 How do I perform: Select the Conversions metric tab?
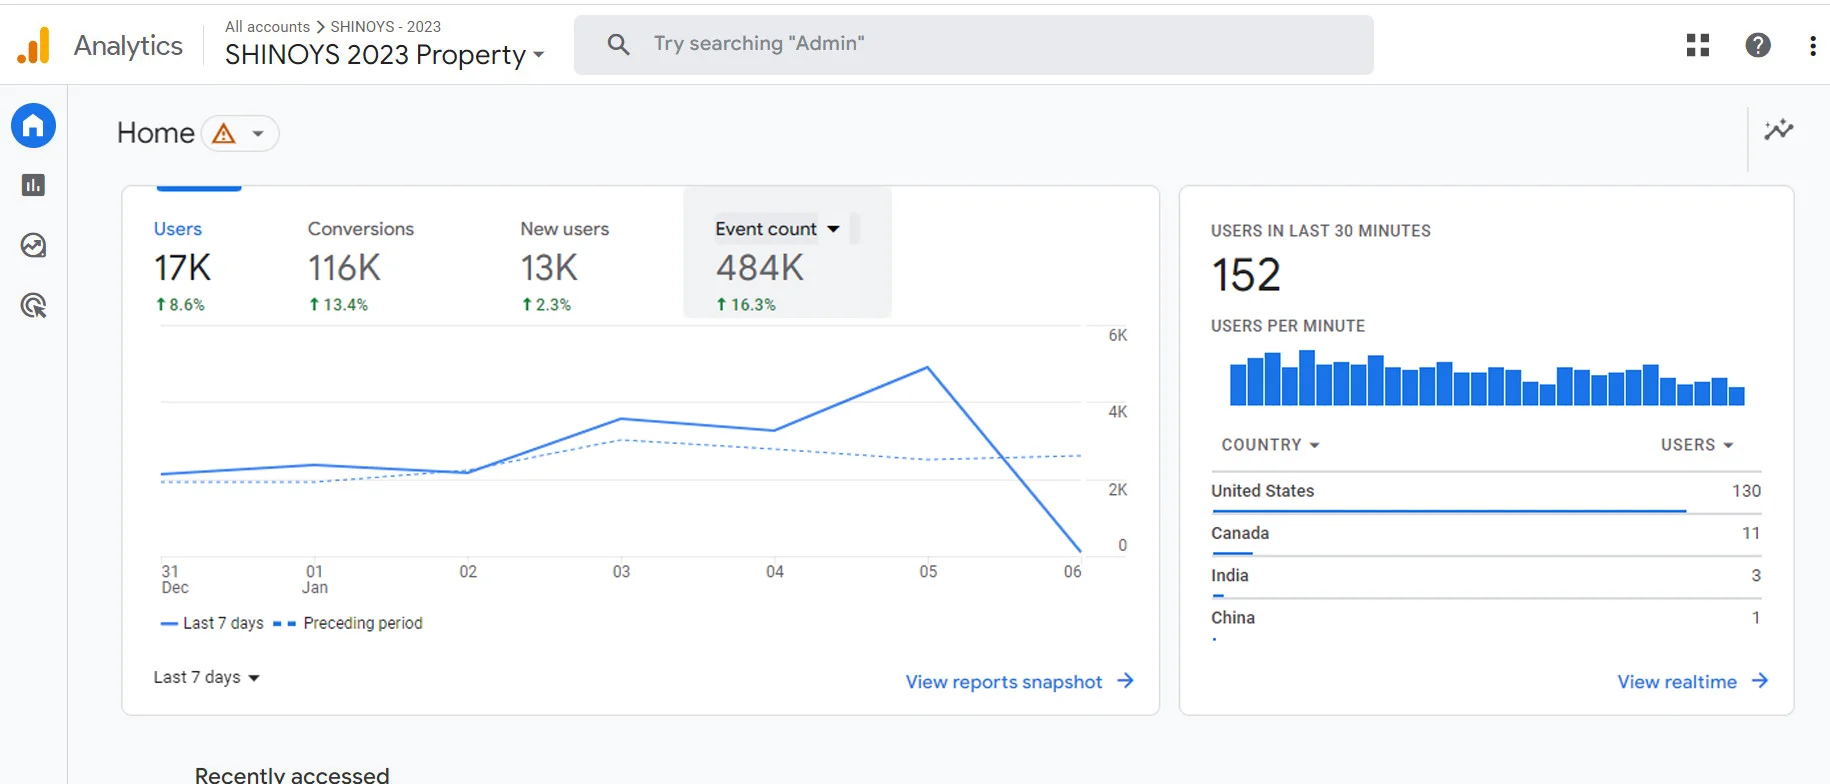point(360,266)
